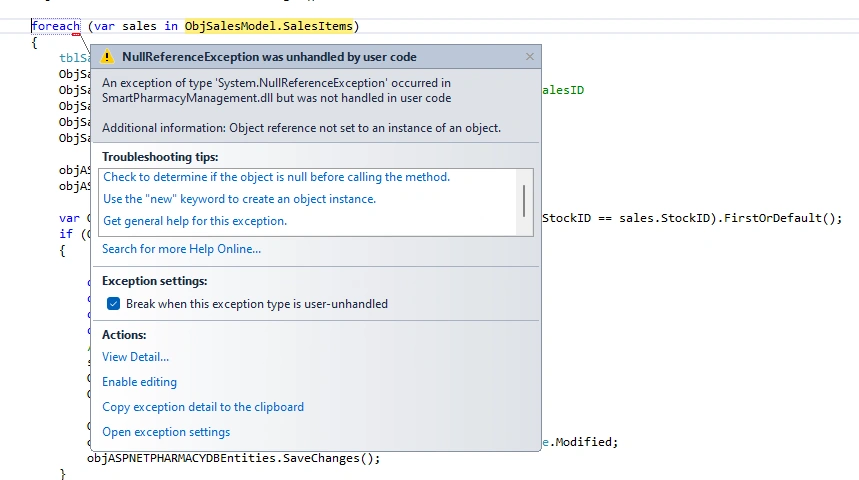Open 'Check to determine if the object is null' tip

tap(277, 177)
